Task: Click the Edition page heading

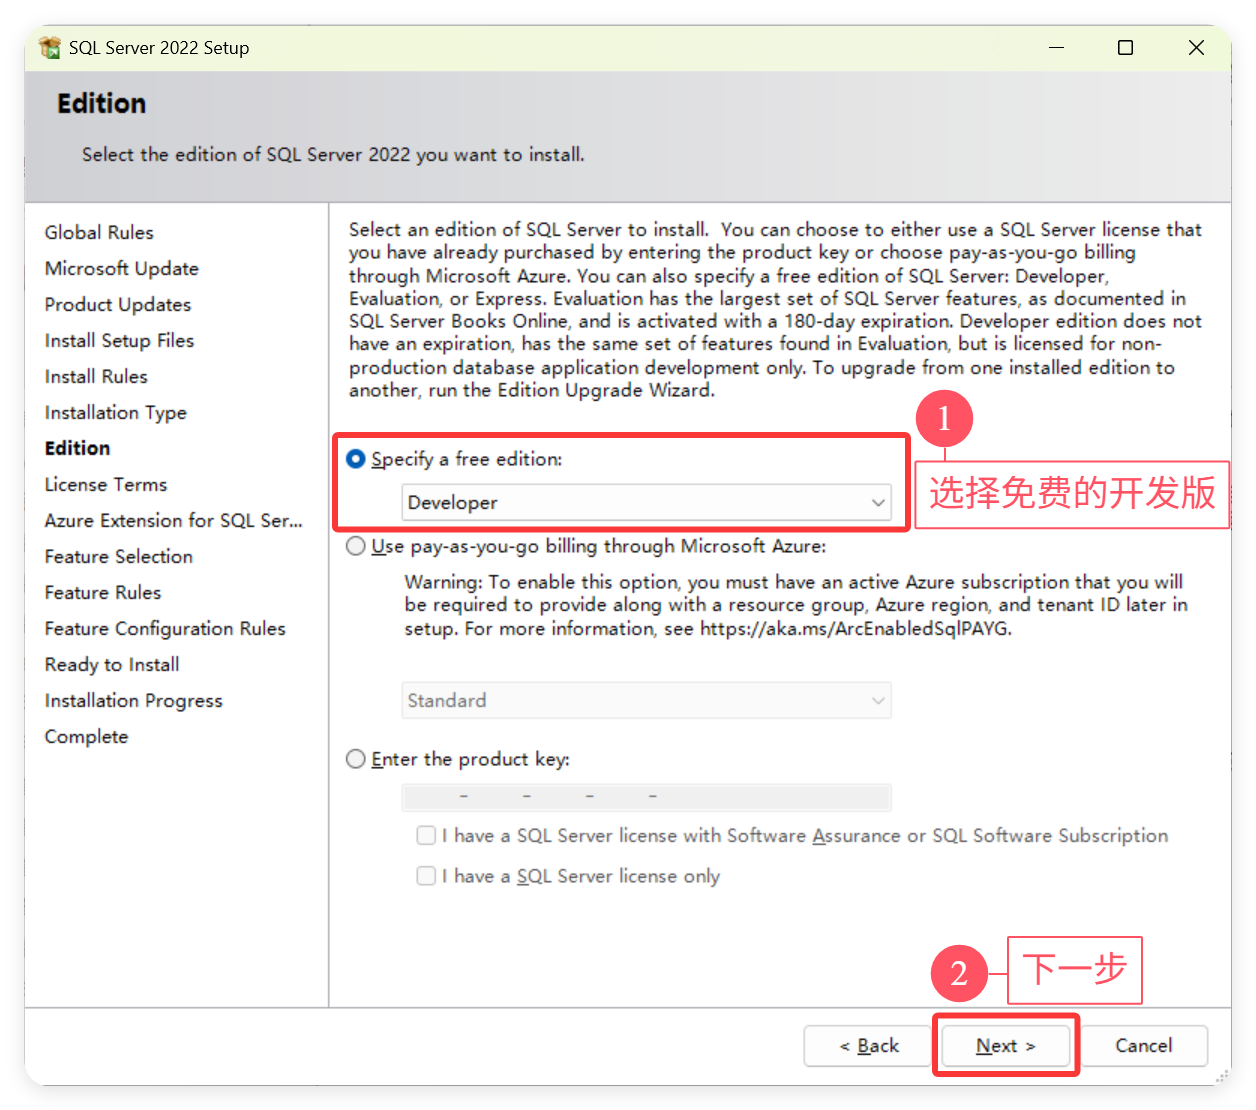Action: click(x=101, y=104)
